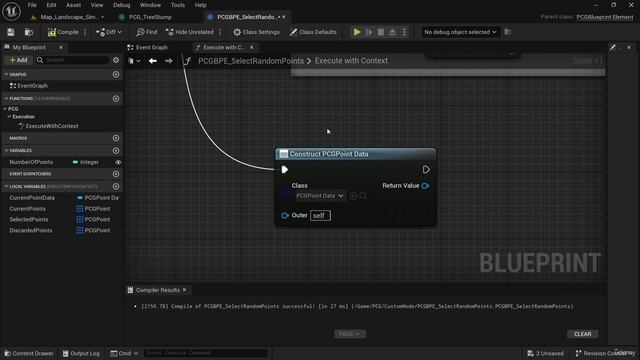
Task: Click icon next to debug object dropdown
Action: (x=508, y=32)
